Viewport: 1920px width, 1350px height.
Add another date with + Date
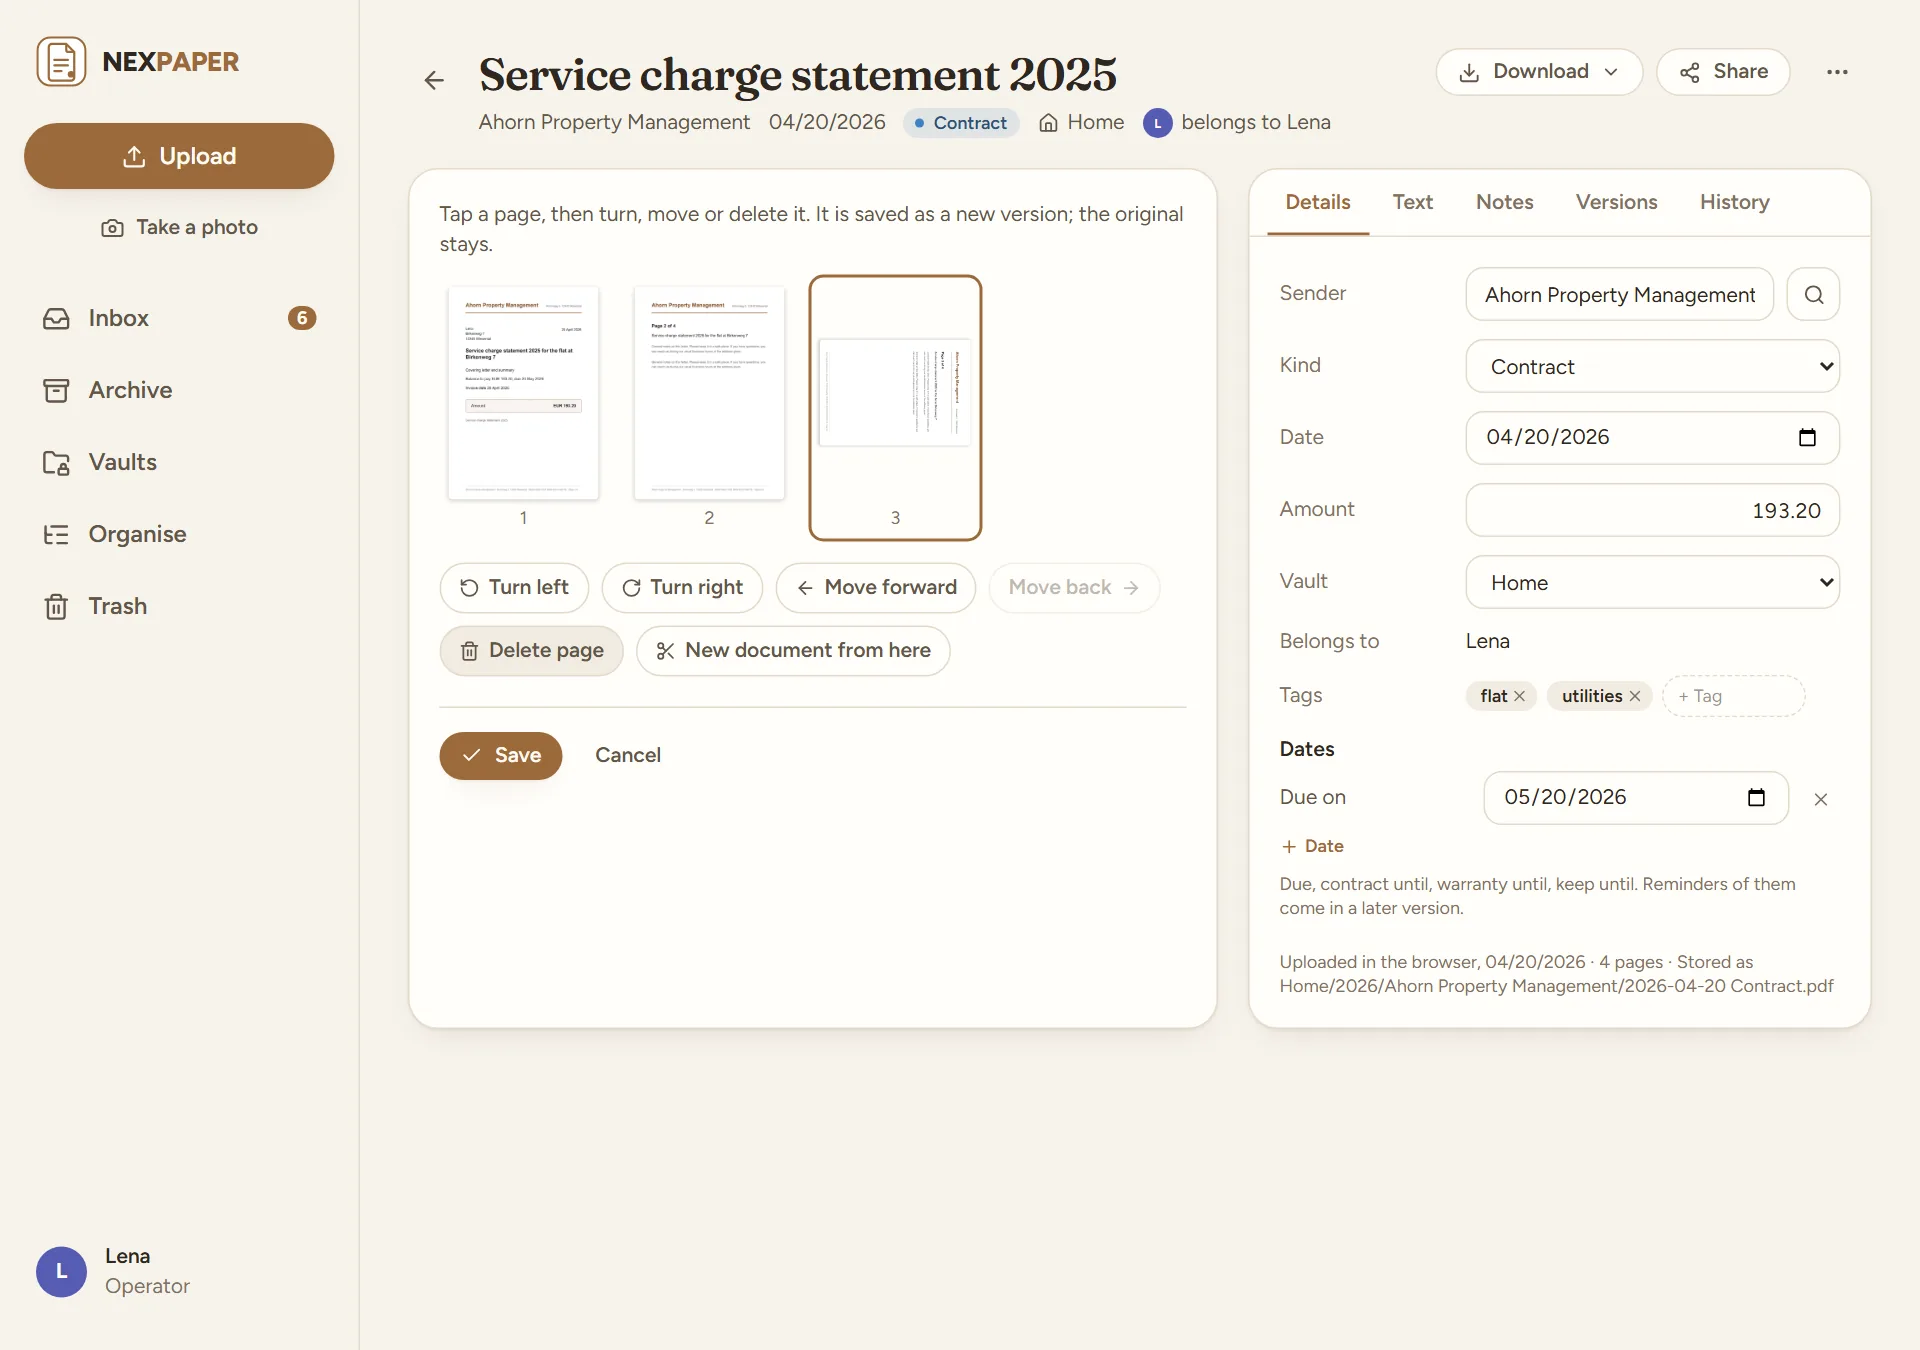pyautogui.click(x=1312, y=846)
